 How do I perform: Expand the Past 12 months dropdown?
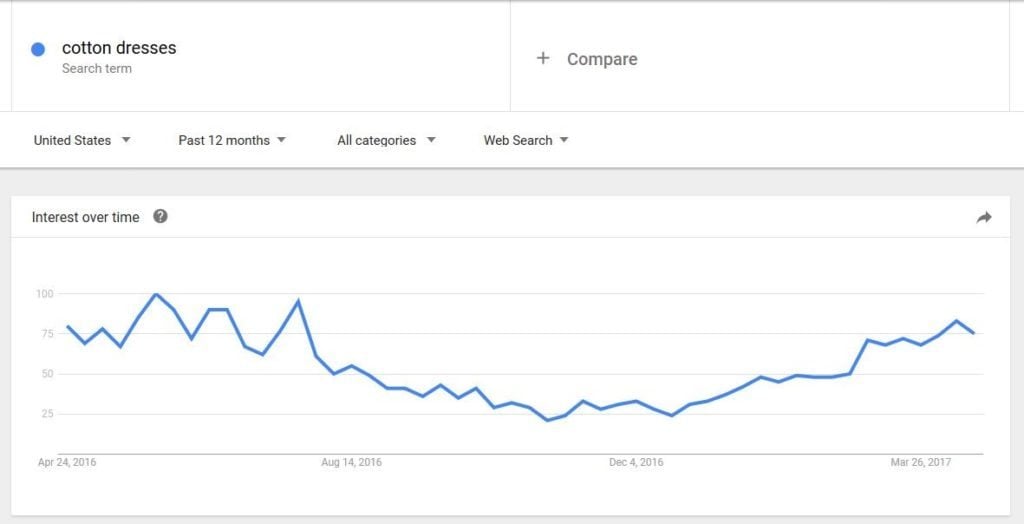pyautogui.click(x=232, y=140)
